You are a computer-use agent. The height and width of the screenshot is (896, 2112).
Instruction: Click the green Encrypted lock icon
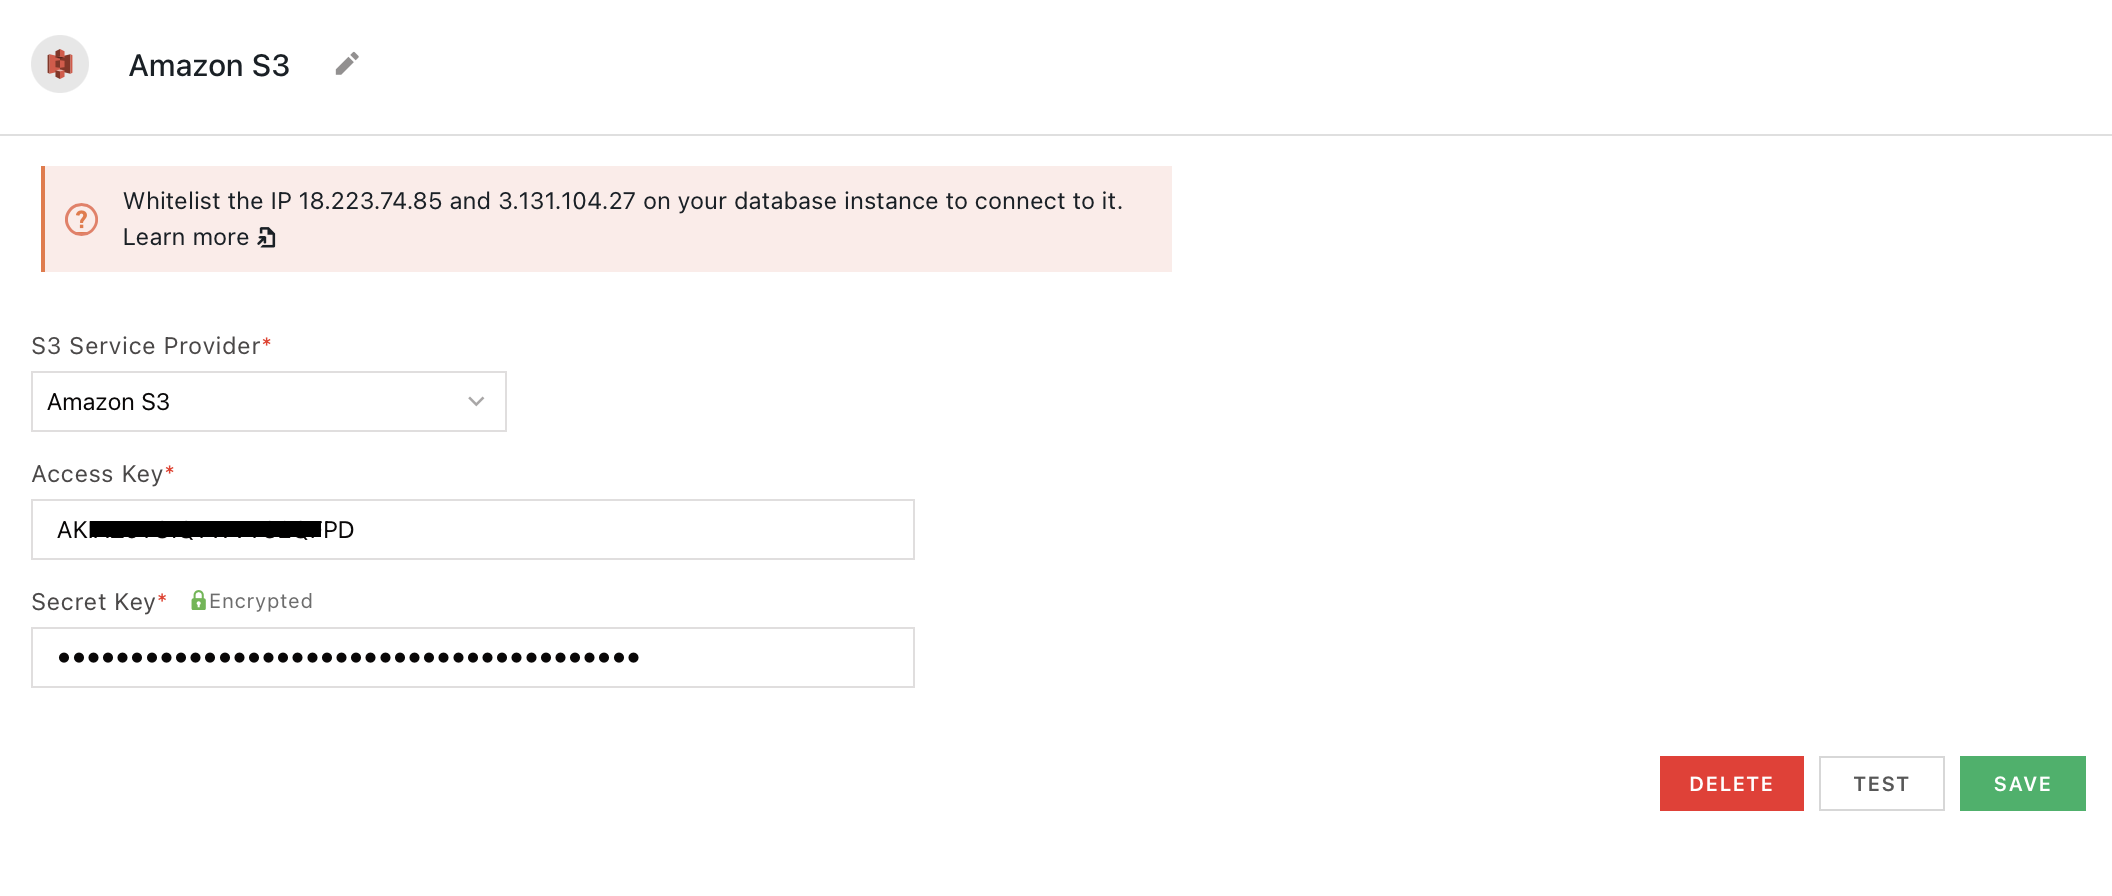(199, 600)
